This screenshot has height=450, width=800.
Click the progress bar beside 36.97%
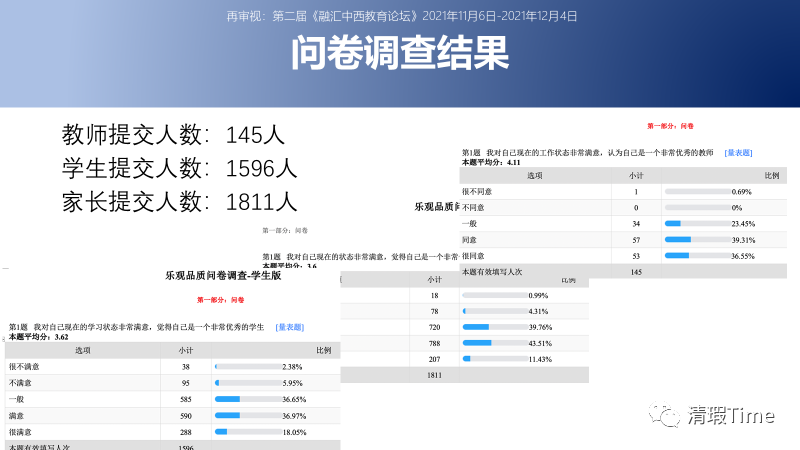pyautogui.click(x=248, y=416)
